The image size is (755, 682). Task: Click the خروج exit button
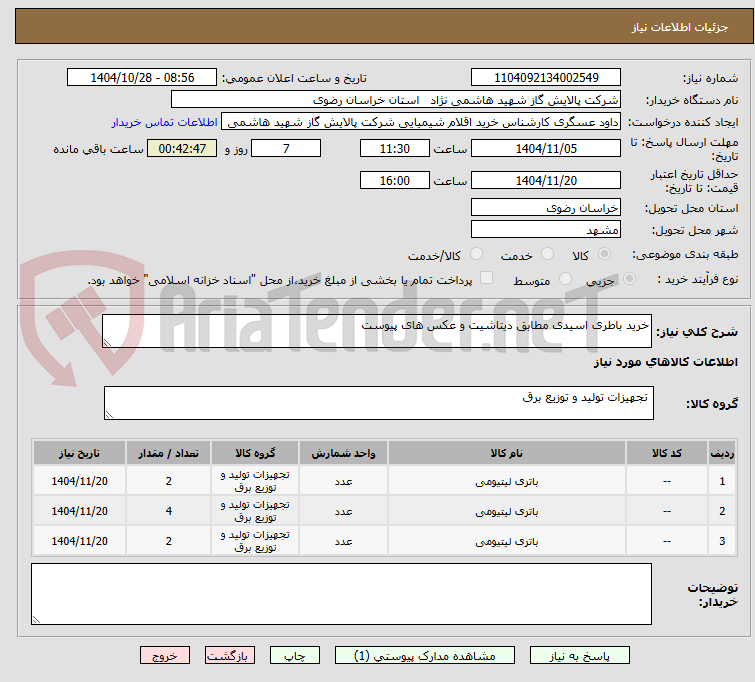(x=165, y=656)
